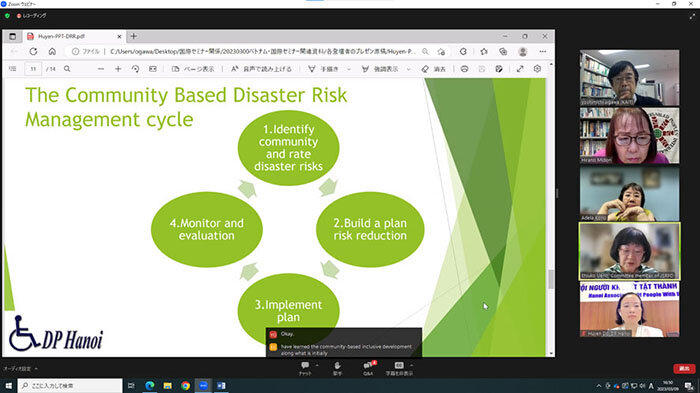Expand audio settings arrow
This screenshot has height=393, width=700.
click(36, 369)
